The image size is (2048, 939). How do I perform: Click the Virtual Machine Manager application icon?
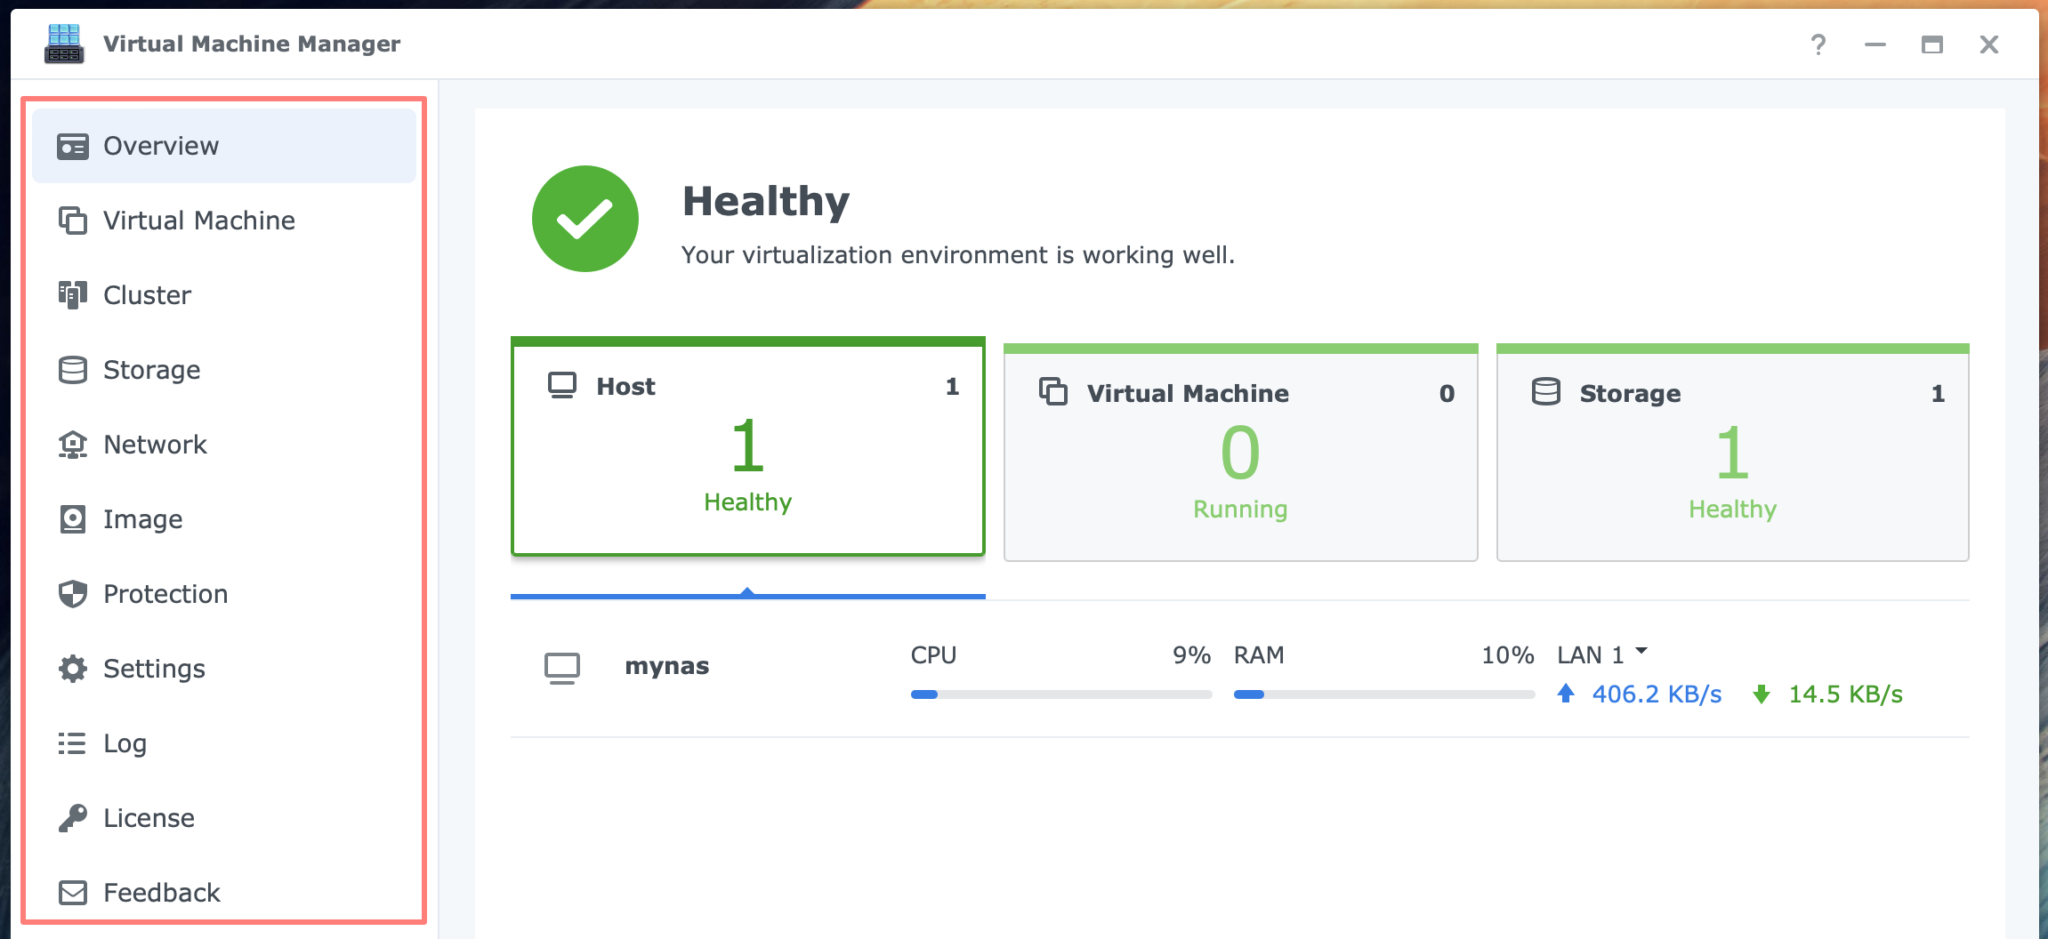[64, 43]
